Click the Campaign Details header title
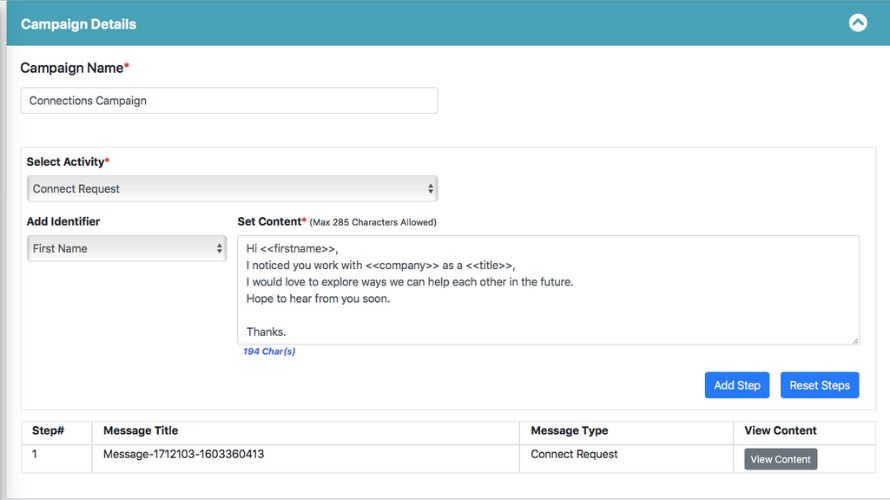 pos(78,24)
